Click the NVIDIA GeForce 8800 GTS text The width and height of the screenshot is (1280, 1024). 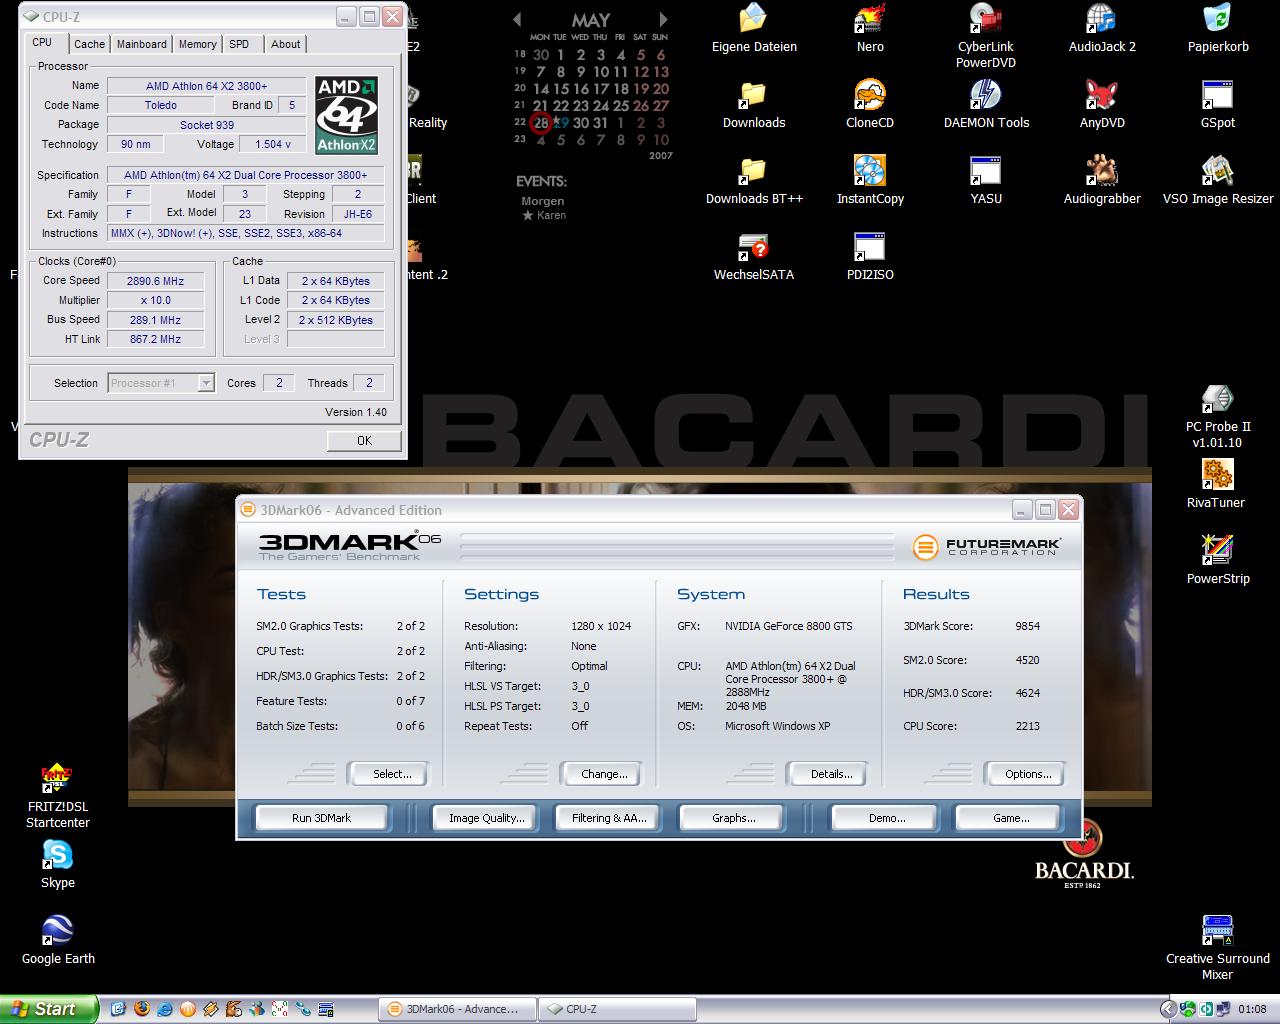(x=789, y=626)
